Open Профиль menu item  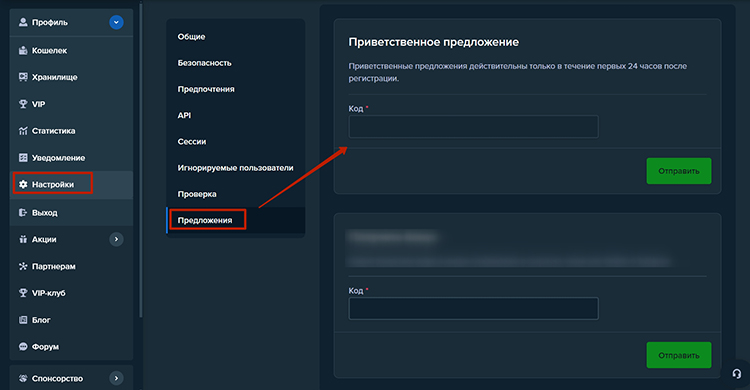click(x=71, y=22)
